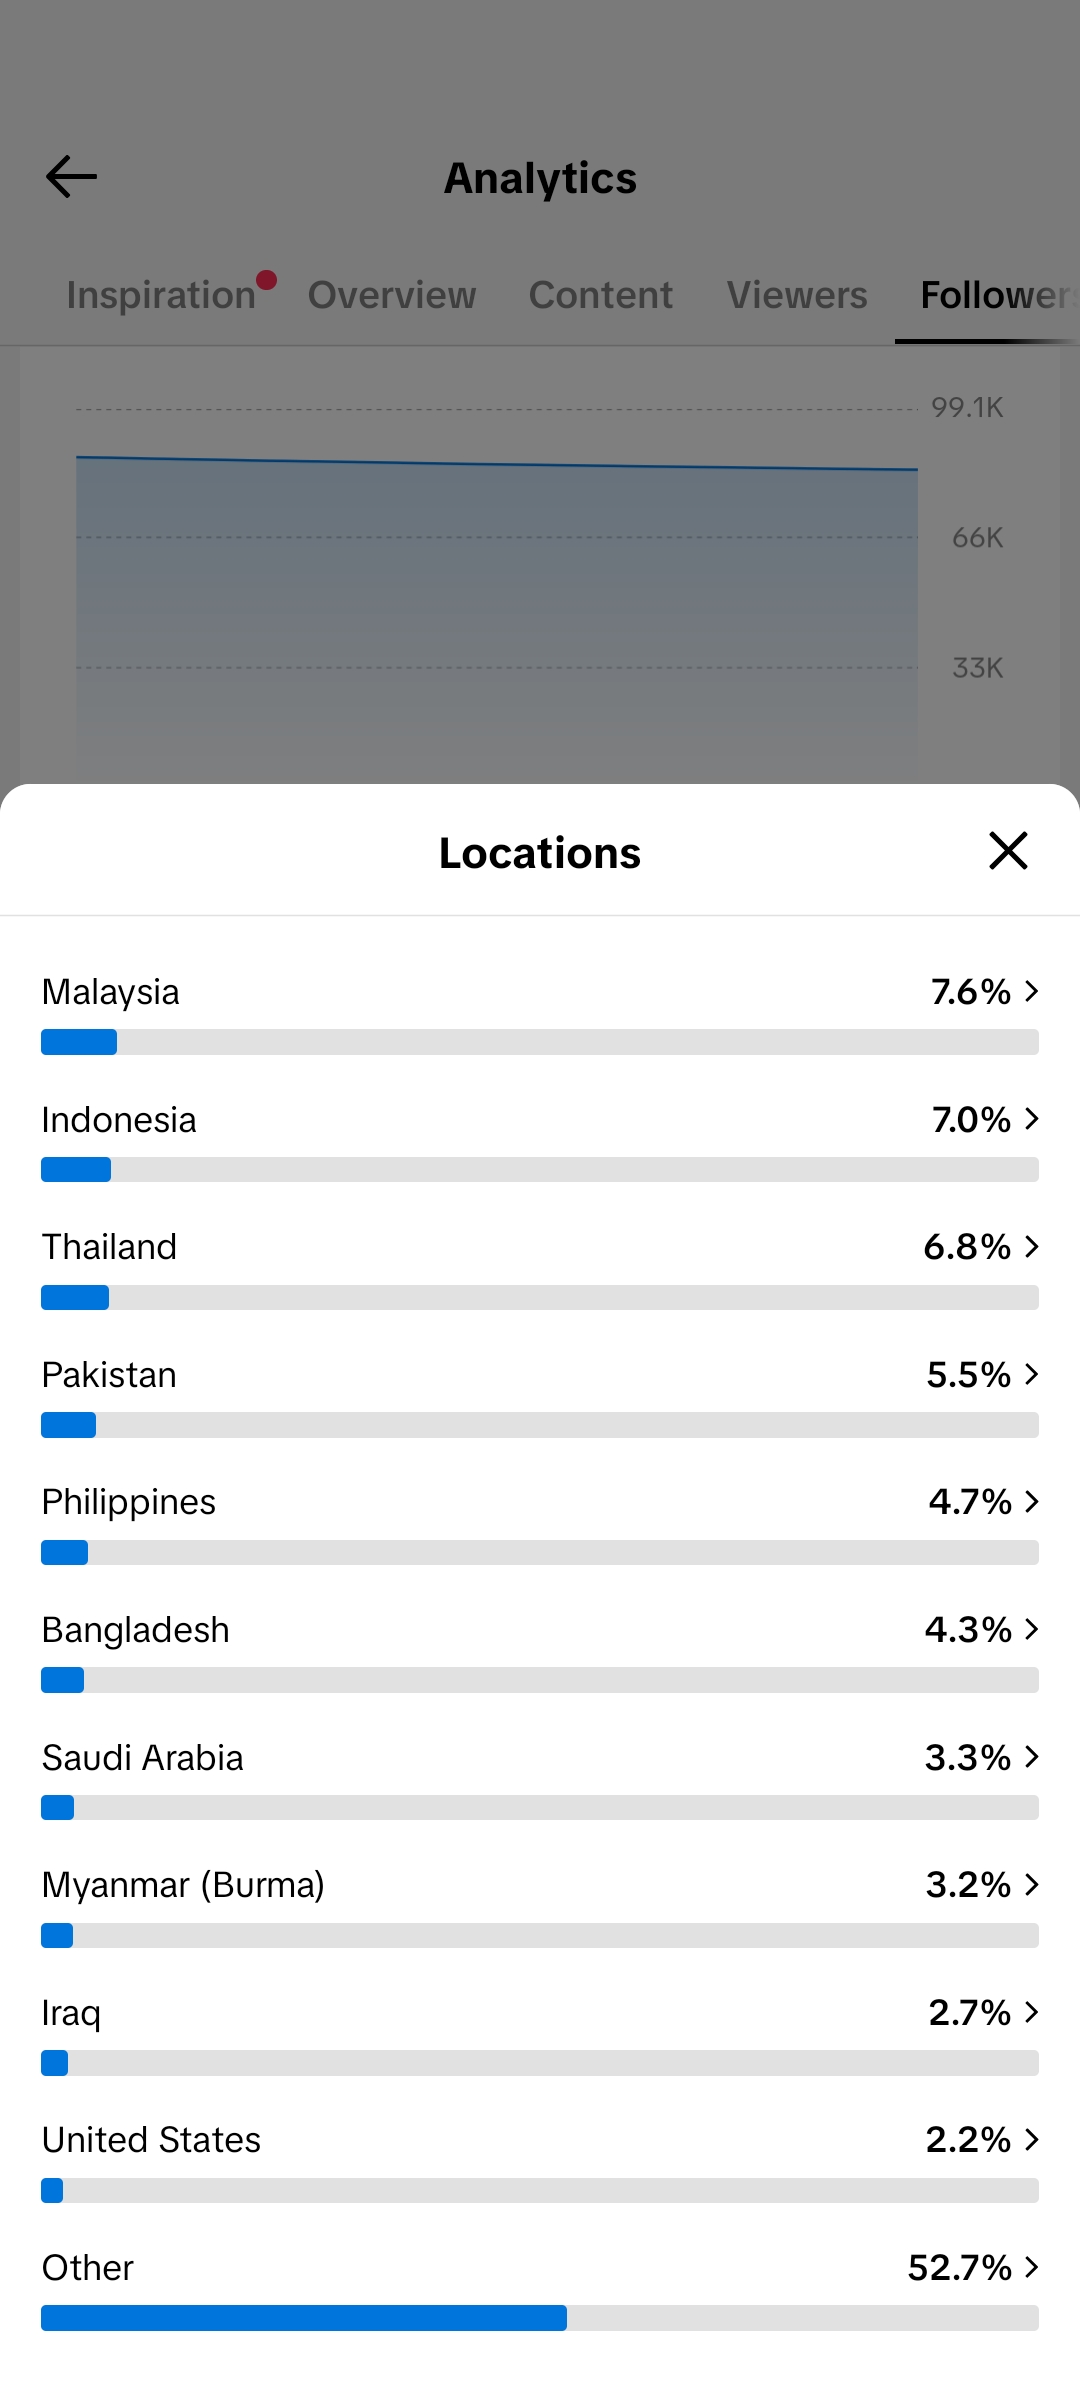Image resolution: width=1080 pixels, height=2392 pixels.
Task: Open Bangladesh 4.3% arrow
Action: [x=1032, y=1629]
